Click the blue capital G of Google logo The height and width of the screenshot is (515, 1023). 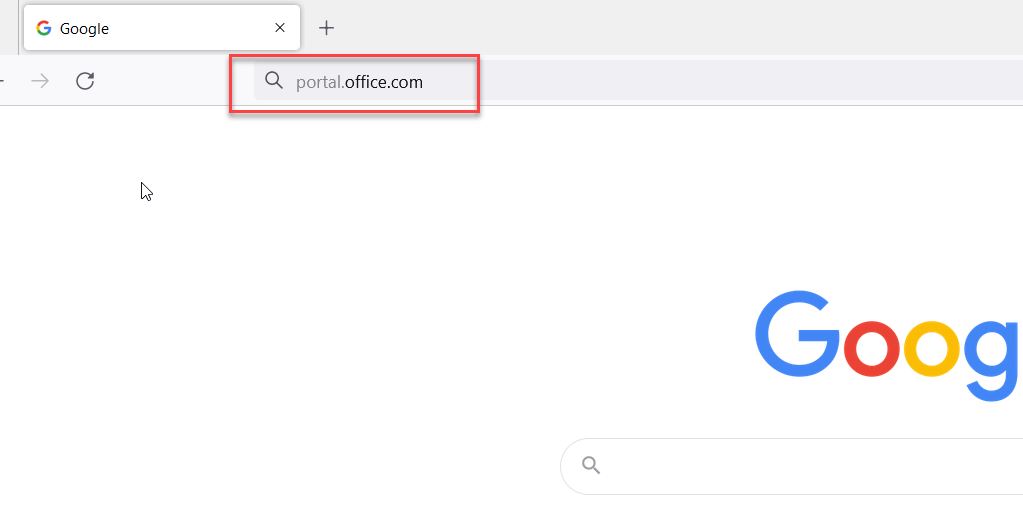tap(797, 332)
